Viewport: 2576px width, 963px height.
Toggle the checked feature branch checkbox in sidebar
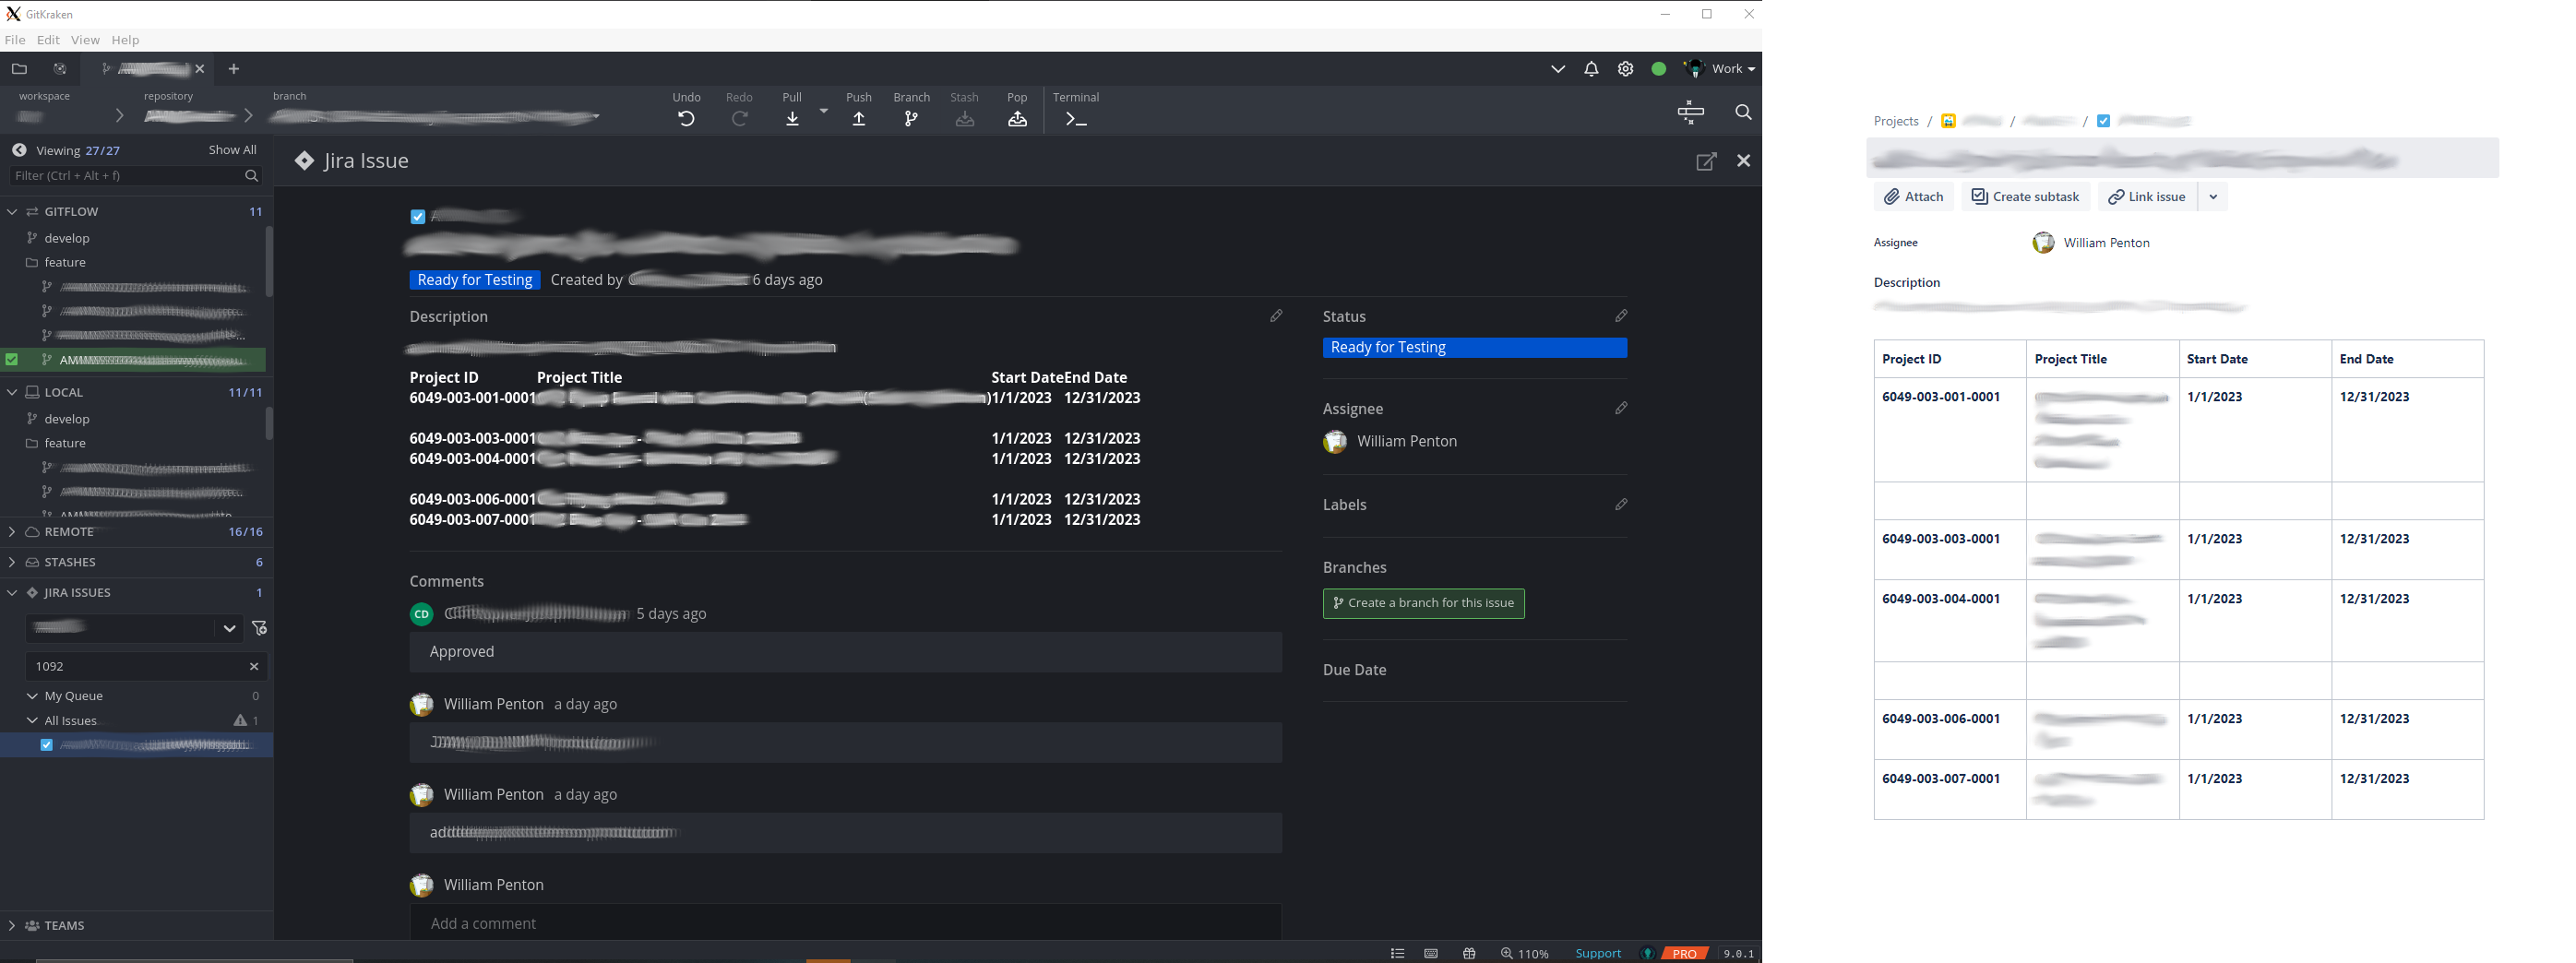click(11, 359)
